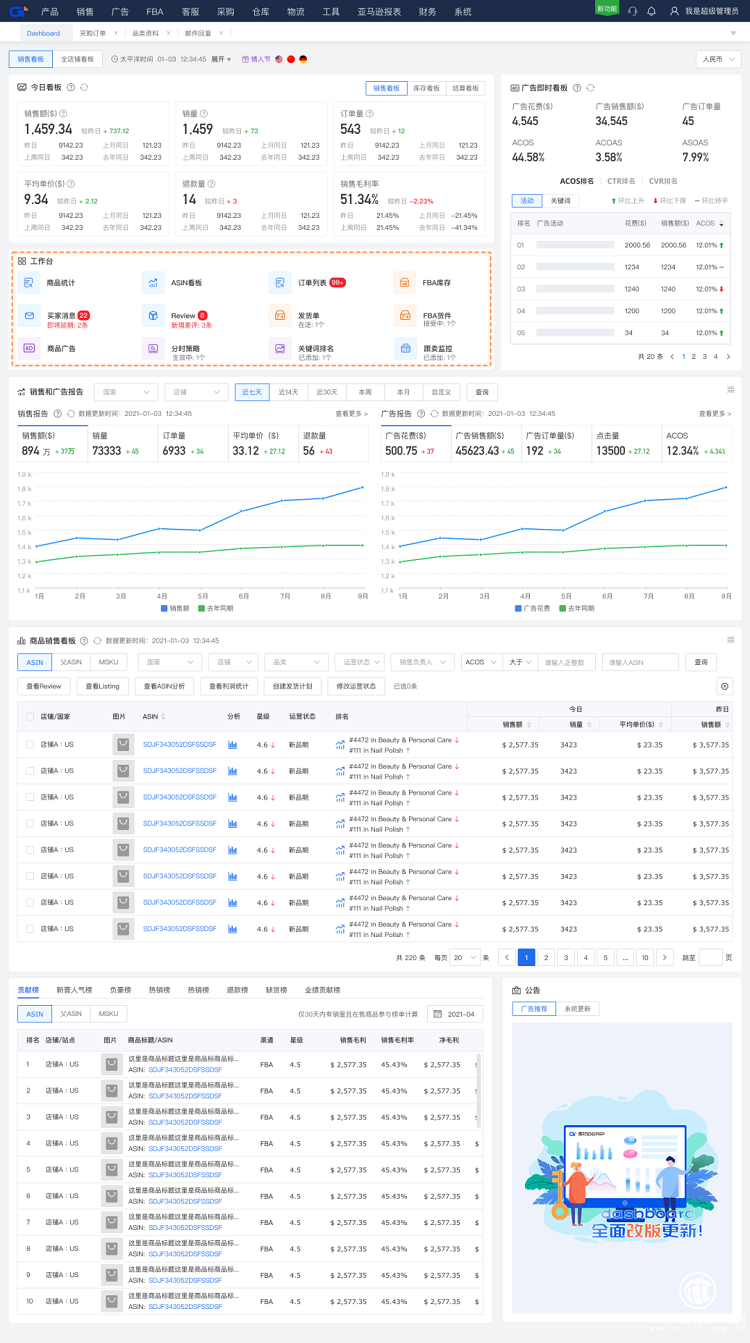Tick the first 店铺A : US row checkbox
This screenshot has width=750, height=1343.
(30, 744)
